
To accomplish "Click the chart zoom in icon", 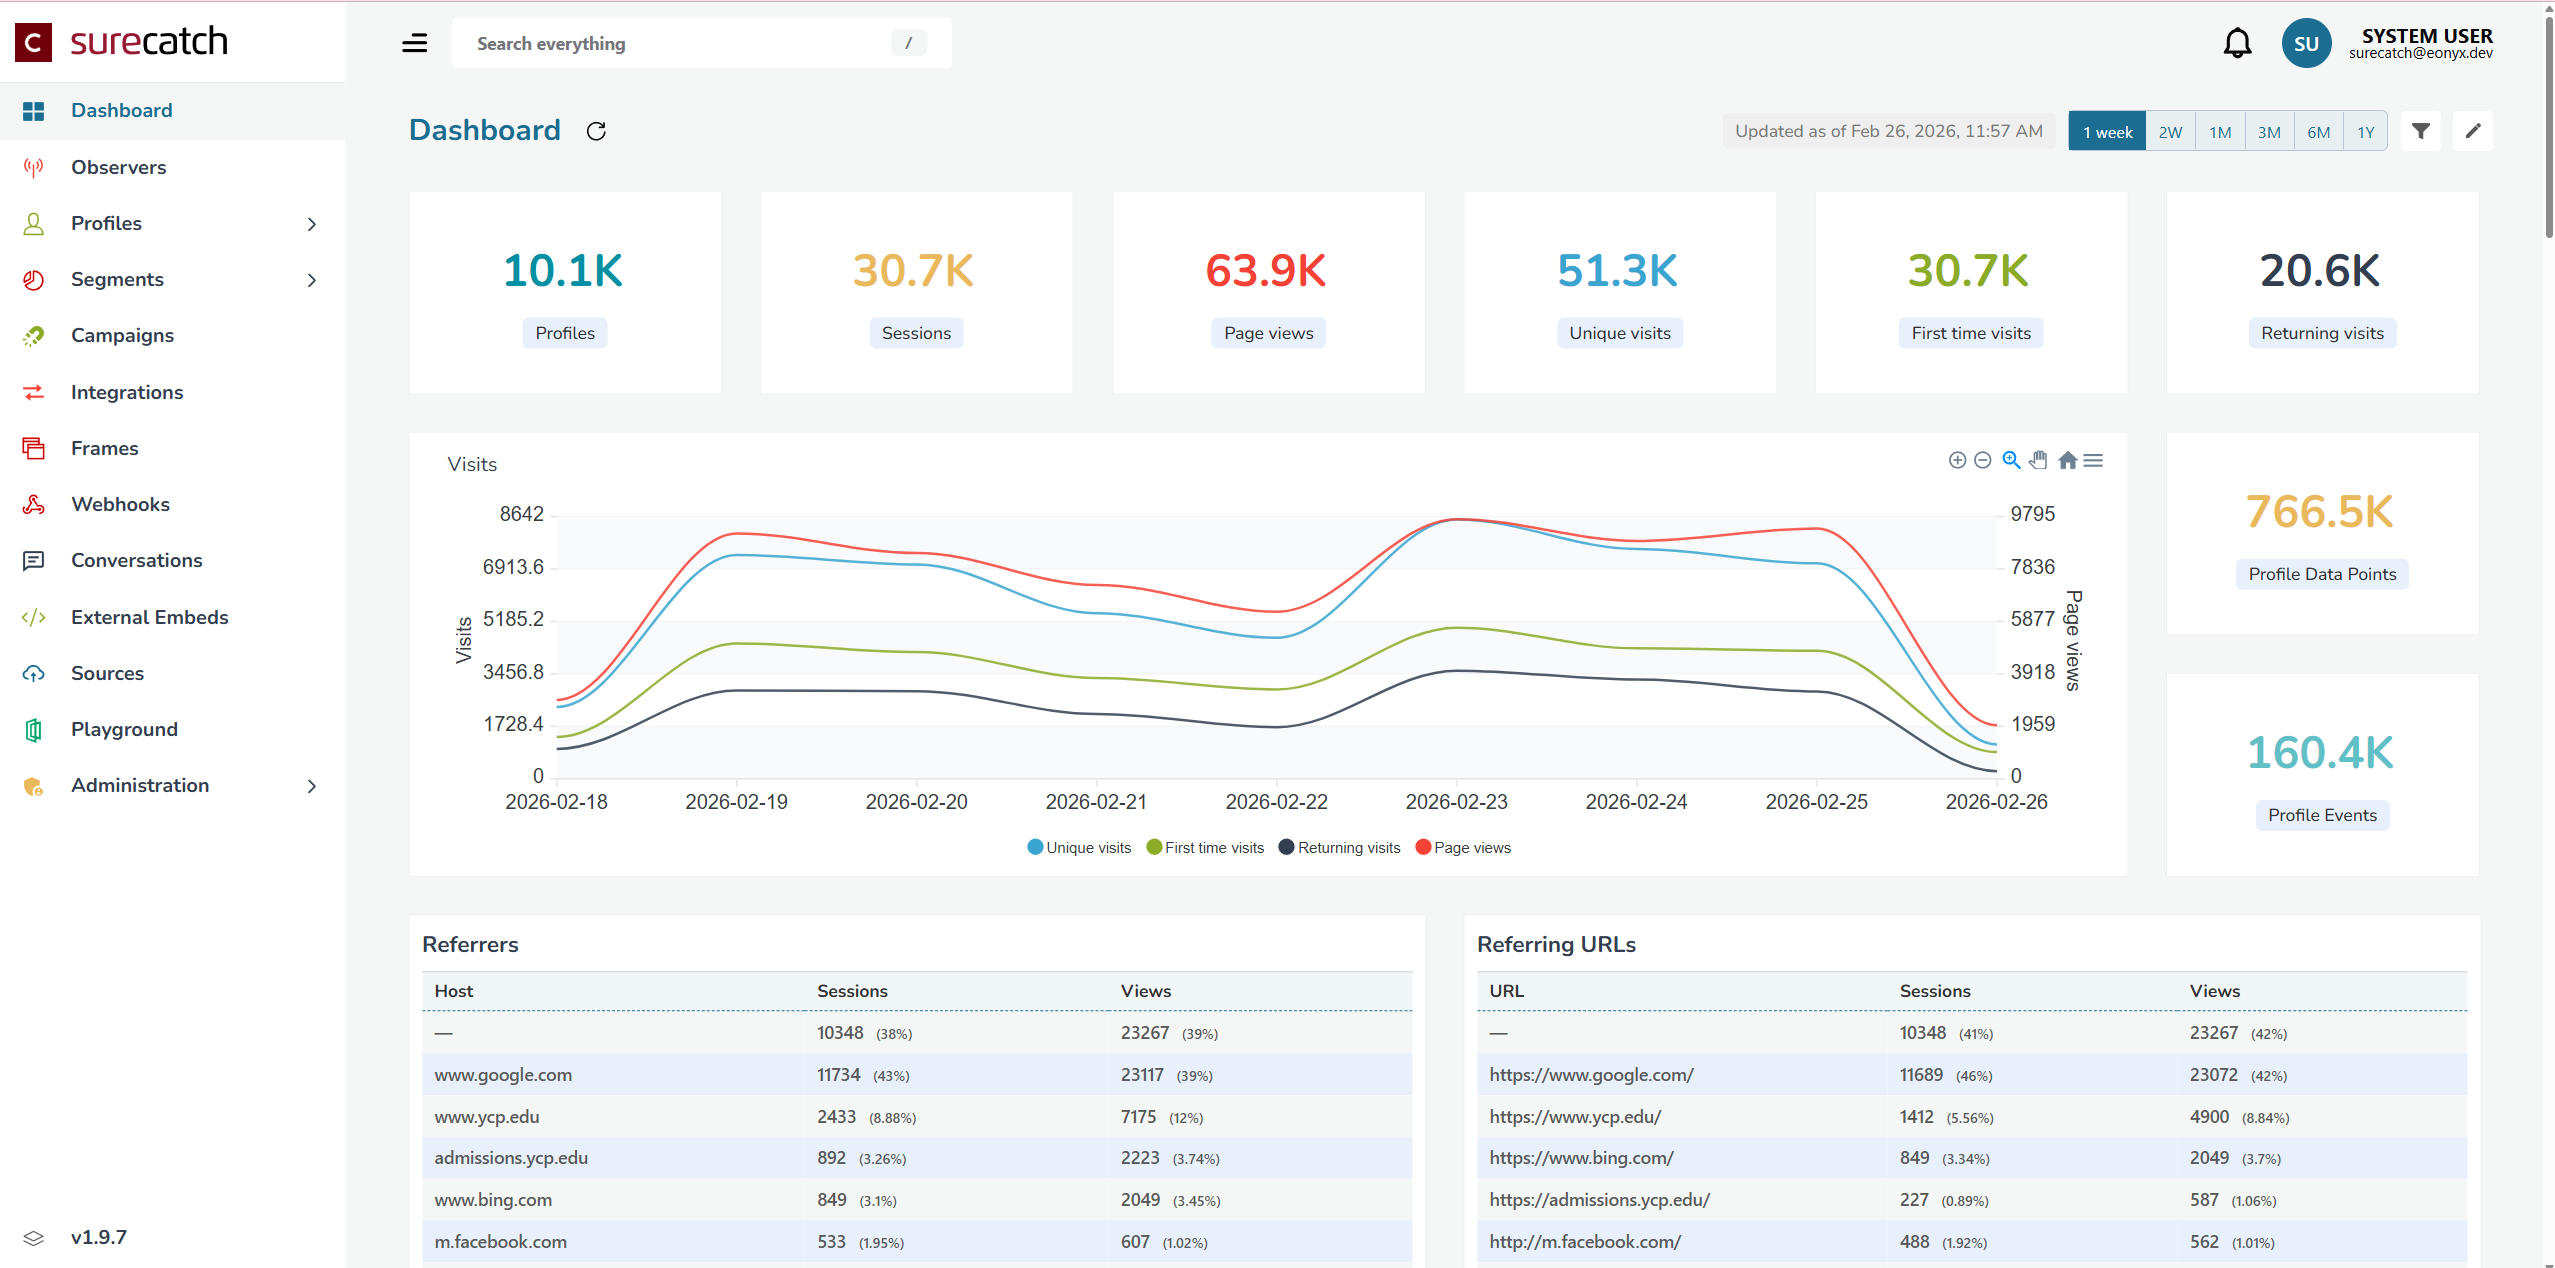I will (x=1957, y=460).
